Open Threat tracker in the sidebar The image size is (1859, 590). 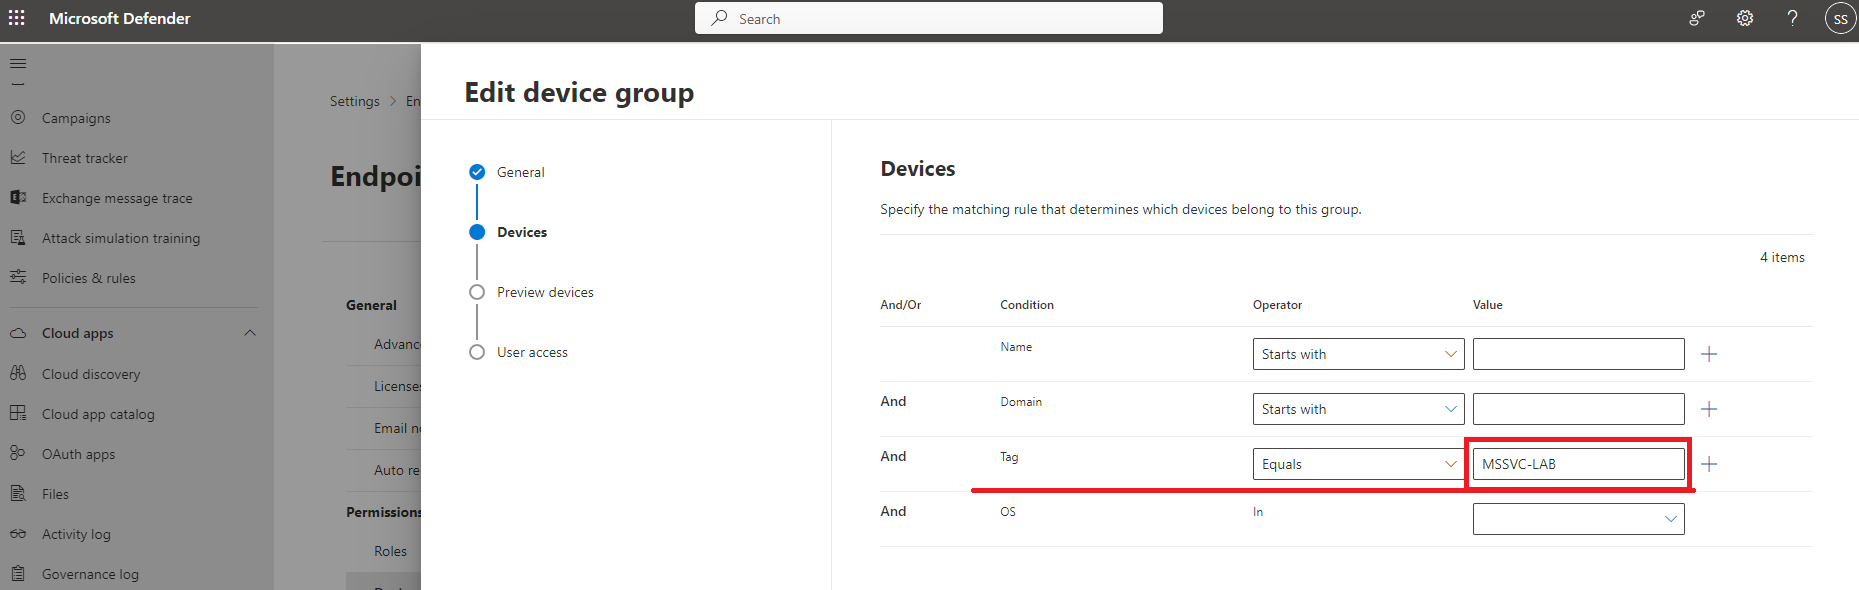(85, 158)
